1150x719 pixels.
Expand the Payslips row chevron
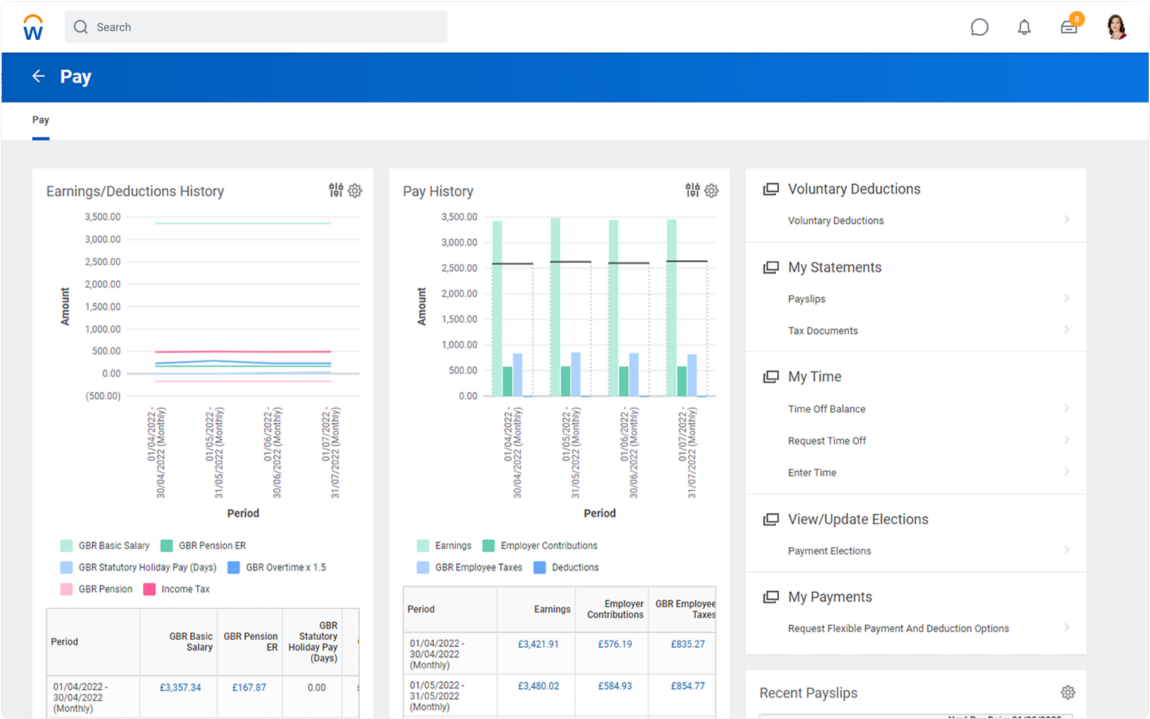[1067, 299]
